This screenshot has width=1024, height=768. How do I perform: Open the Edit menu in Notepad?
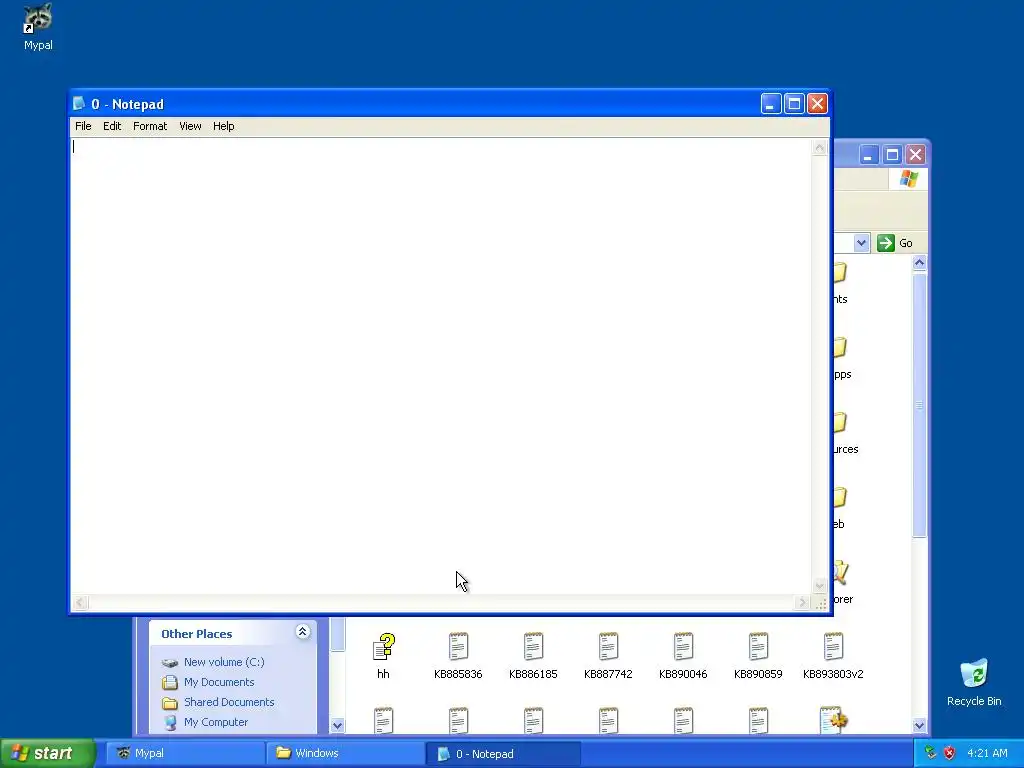click(112, 126)
